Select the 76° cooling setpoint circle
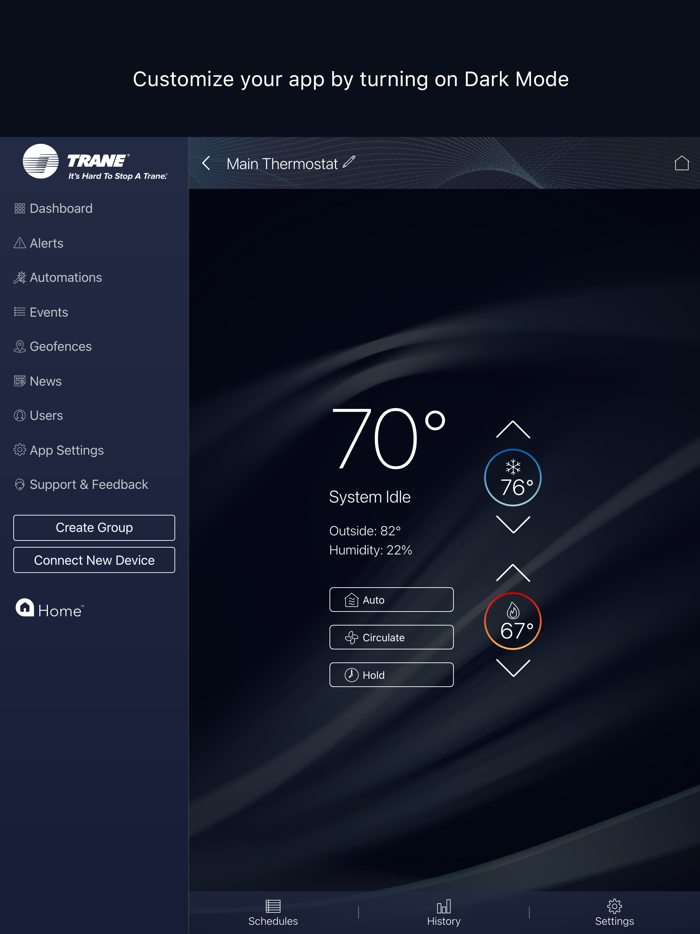700x934 pixels. (513, 478)
